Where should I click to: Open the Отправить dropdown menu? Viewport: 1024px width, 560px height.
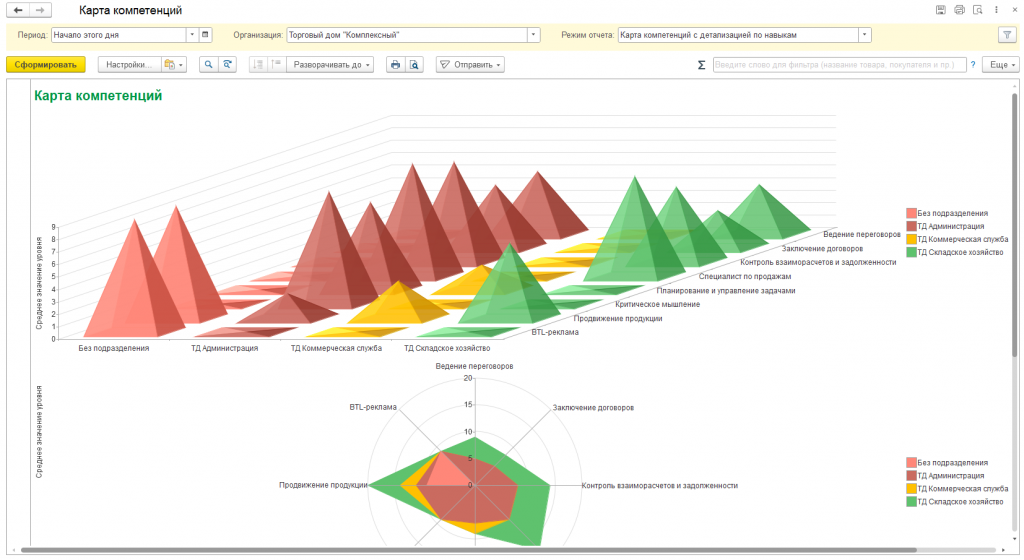pyautogui.click(x=470, y=65)
